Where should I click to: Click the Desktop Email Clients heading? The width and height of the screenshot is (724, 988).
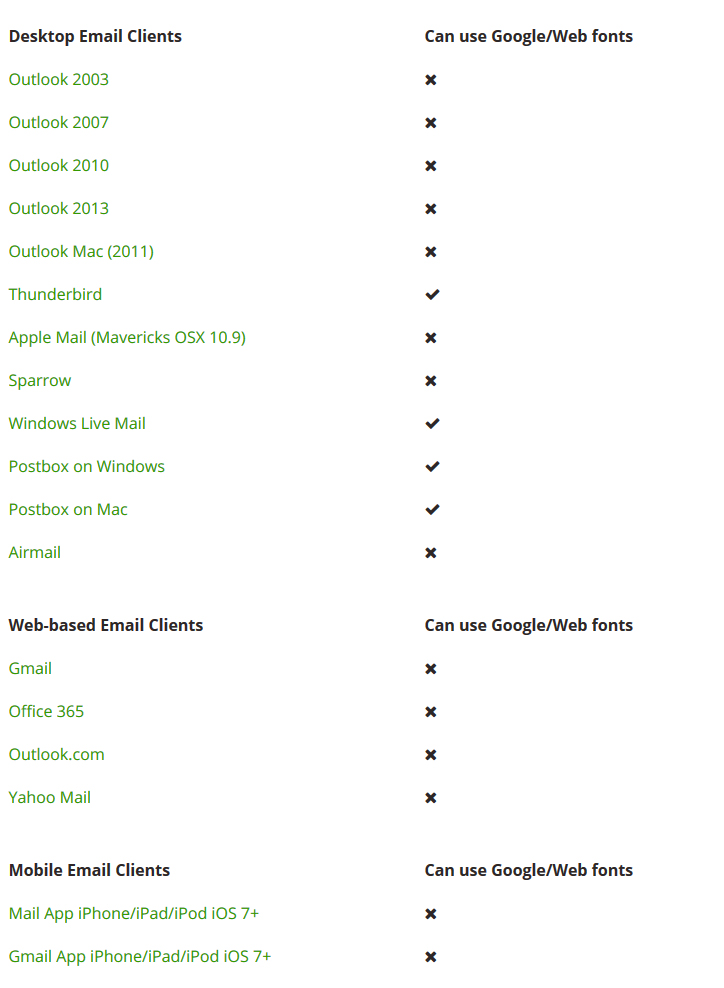[95, 37]
